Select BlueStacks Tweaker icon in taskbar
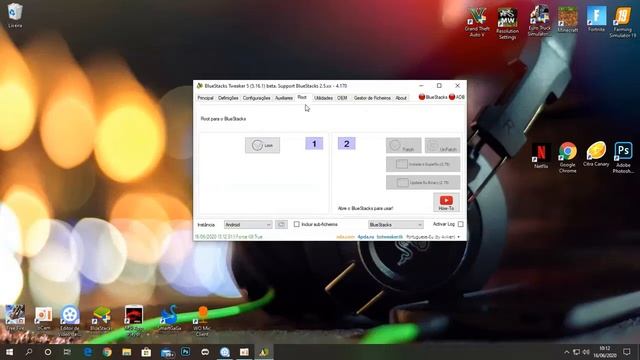This screenshot has width=640, height=360. (264, 352)
